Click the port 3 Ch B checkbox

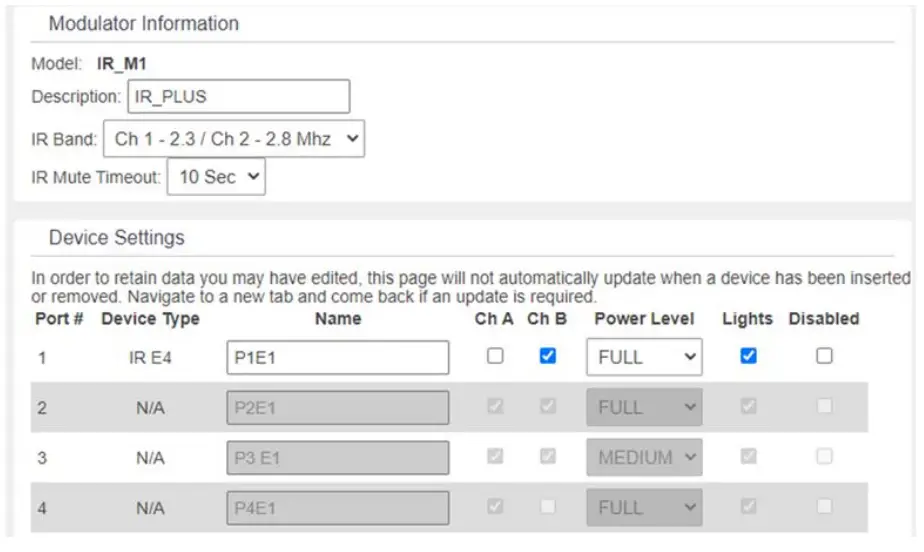pos(547,456)
